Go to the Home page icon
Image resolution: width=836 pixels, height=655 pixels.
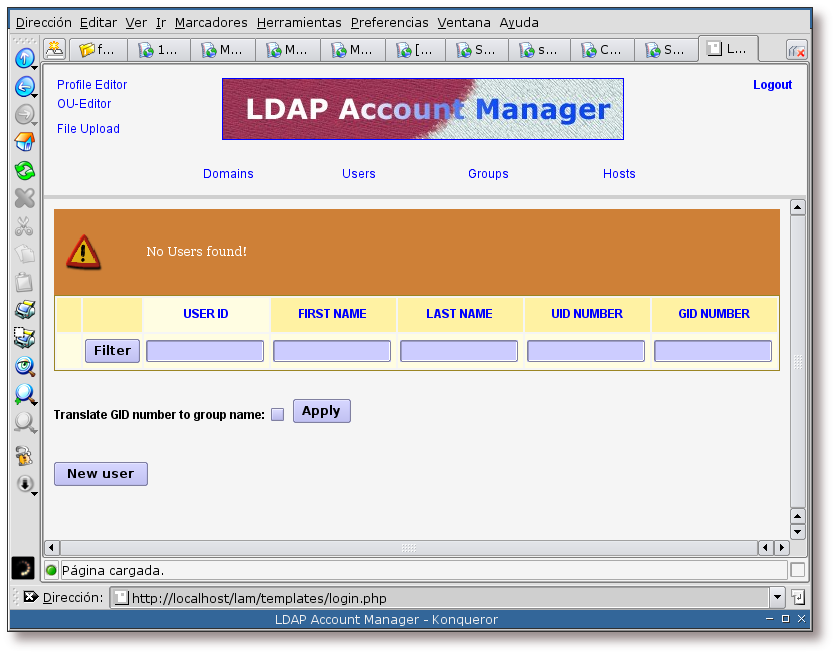tap(24, 142)
